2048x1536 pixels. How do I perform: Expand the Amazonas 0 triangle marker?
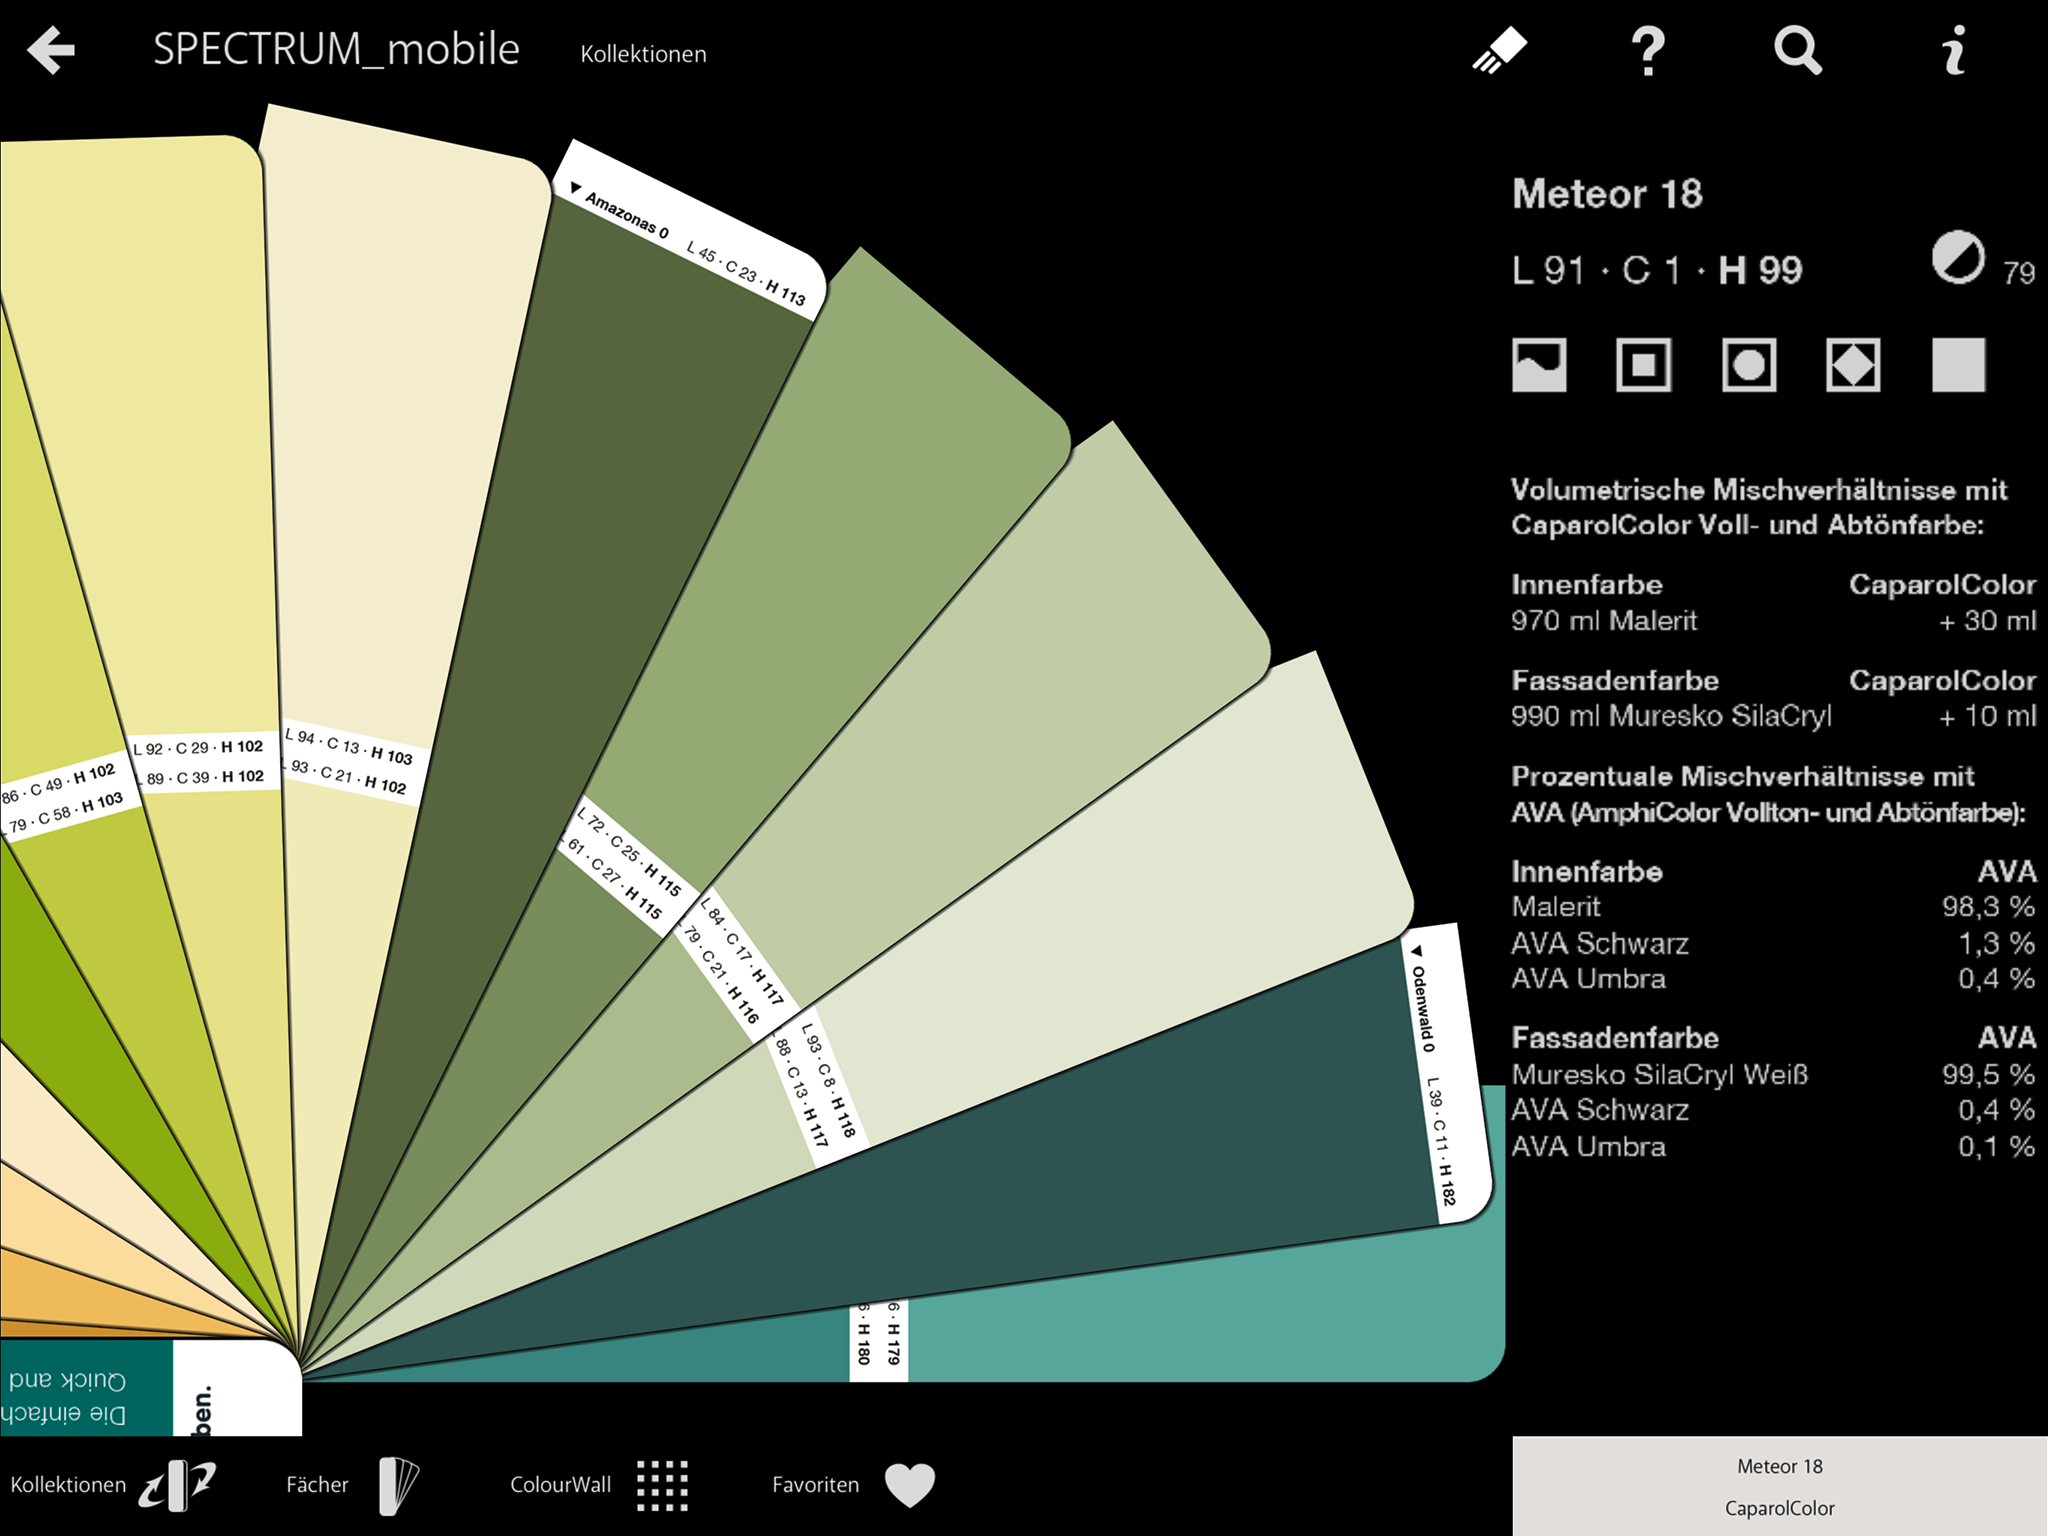[575, 187]
